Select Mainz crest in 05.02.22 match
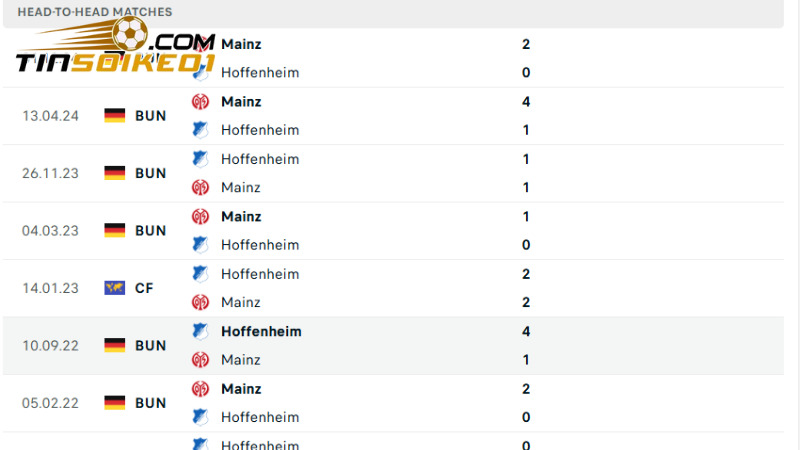The width and height of the screenshot is (800, 450). [200, 389]
